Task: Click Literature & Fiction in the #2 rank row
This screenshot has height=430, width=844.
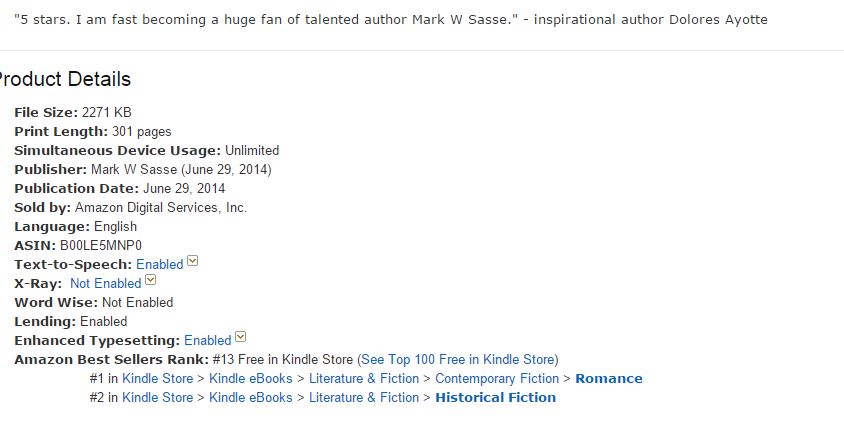Action: [x=364, y=398]
